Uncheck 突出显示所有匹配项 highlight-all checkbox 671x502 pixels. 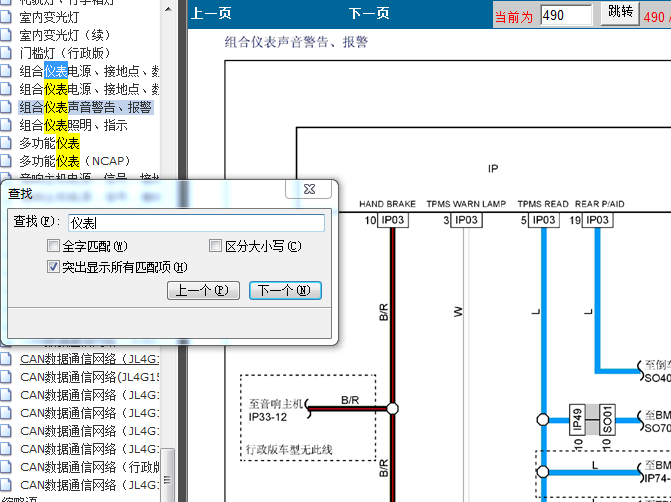pyautogui.click(x=53, y=267)
